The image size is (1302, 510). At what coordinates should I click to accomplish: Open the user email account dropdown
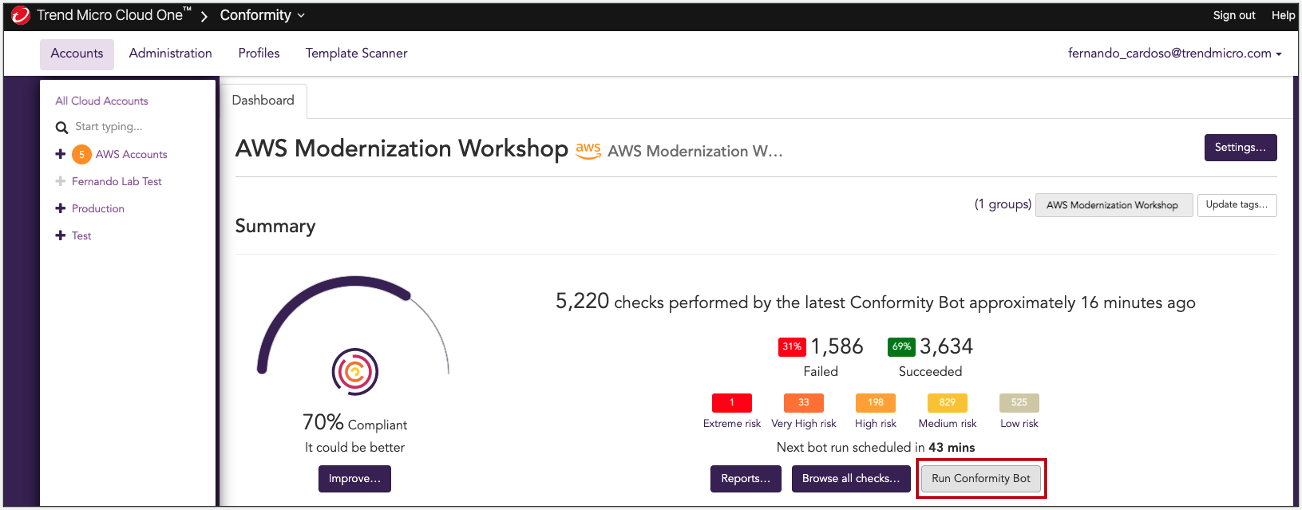pos(1175,53)
